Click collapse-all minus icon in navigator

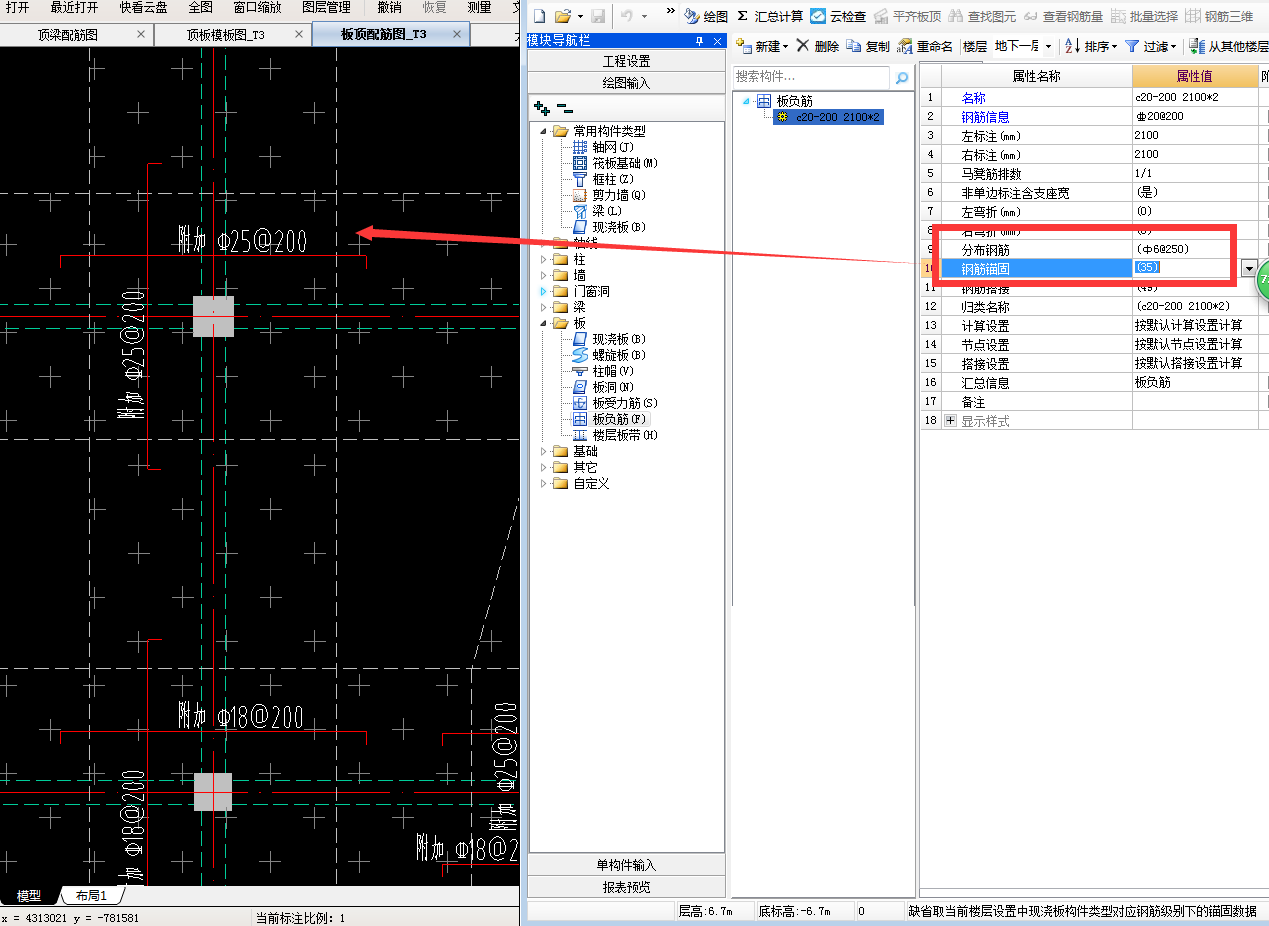pos(564,107)
